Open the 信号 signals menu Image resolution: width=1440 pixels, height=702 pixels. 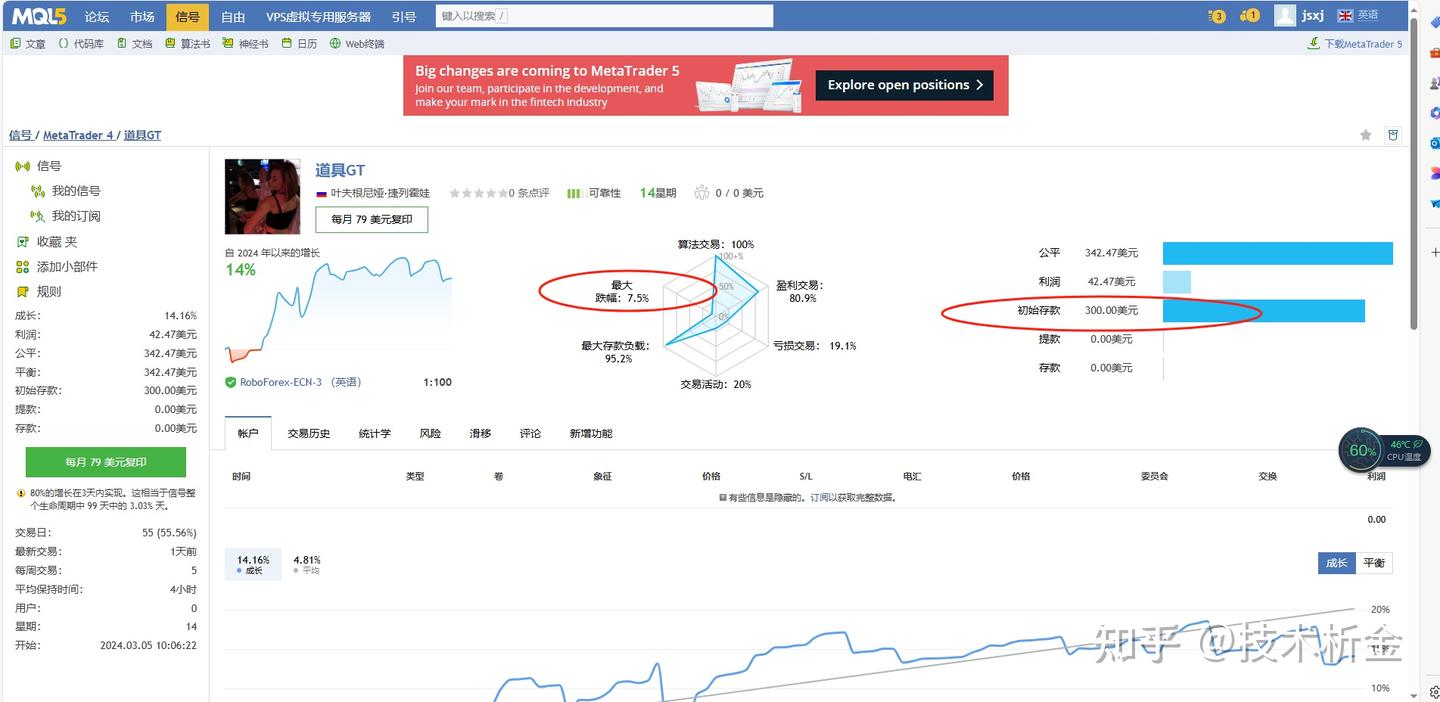click(187, 17)
